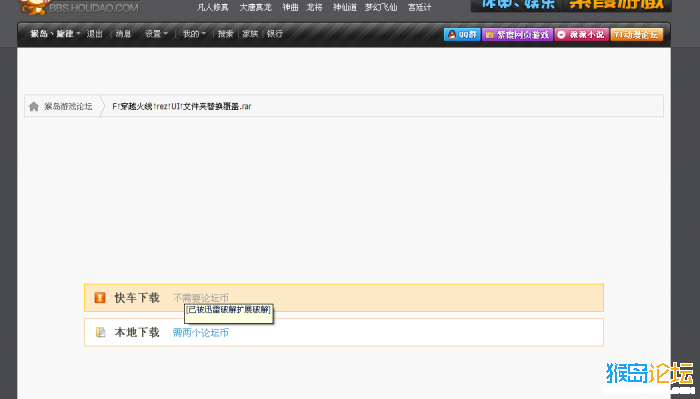Open the 神曲 game link
This screenshot has height=399, width=700.
290,8
